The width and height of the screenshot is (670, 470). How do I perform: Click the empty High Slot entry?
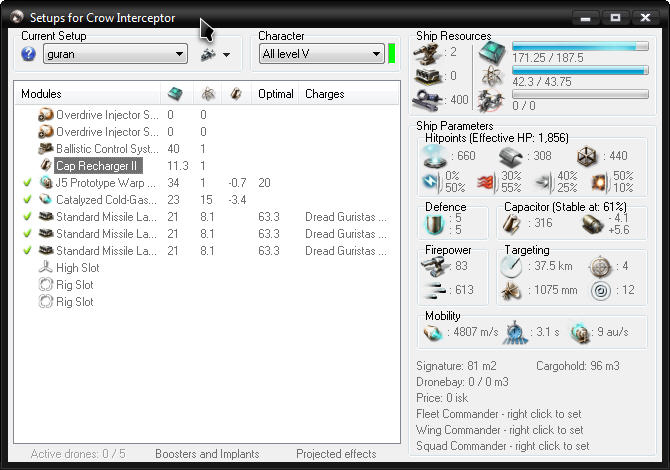pos(77,268)
